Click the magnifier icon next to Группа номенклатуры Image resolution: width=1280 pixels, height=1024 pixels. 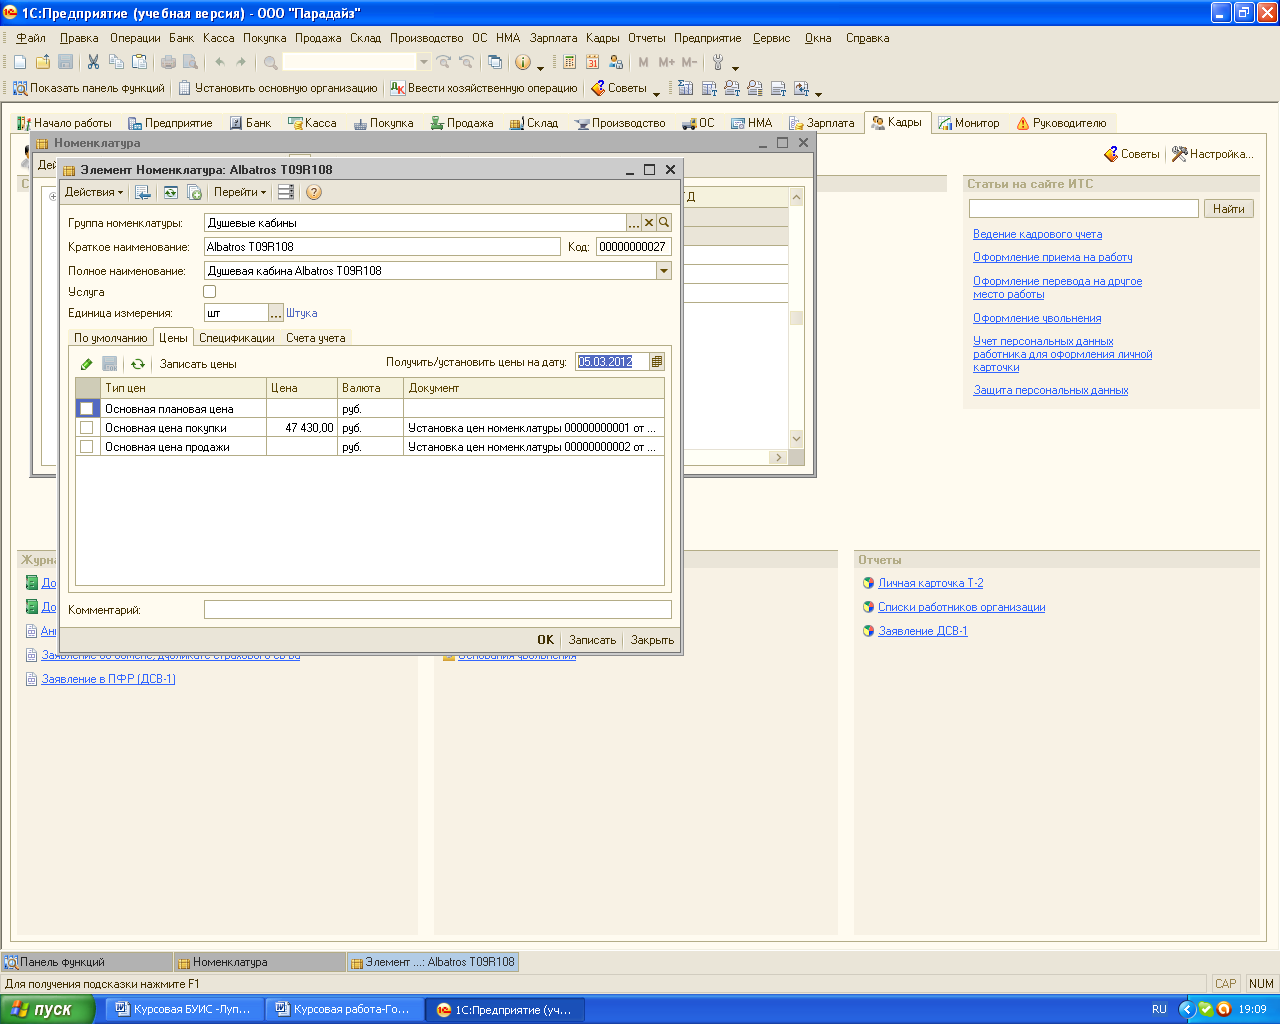[664, 223]
